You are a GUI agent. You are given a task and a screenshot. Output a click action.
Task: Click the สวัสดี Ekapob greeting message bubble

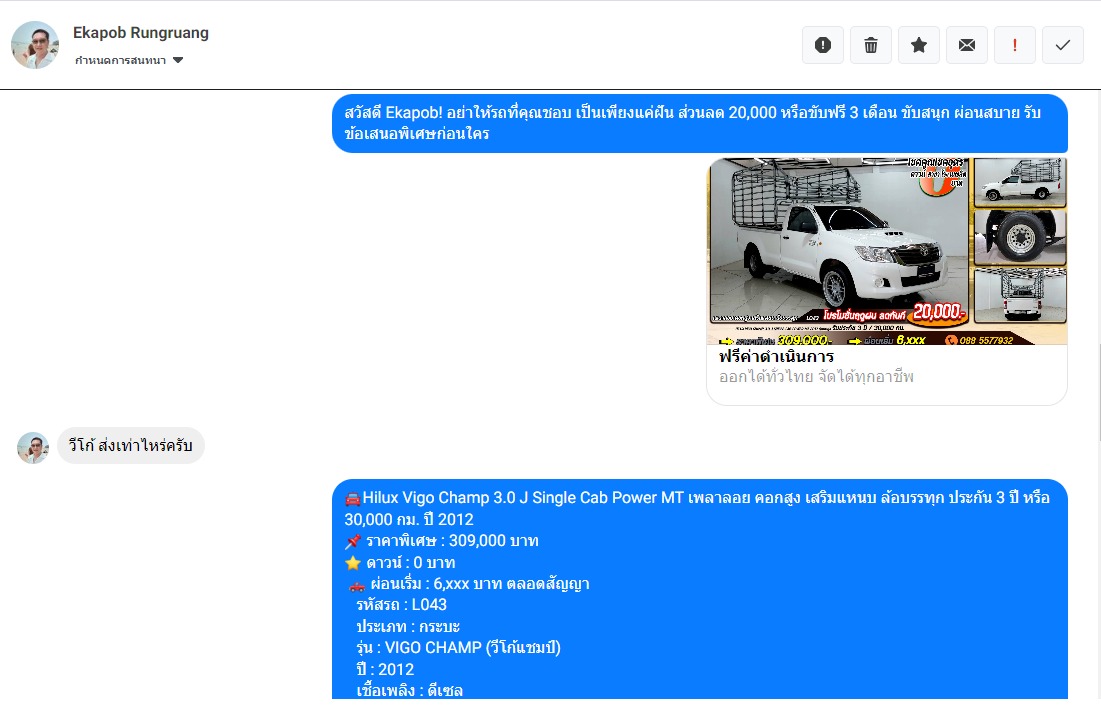[699, 123]
